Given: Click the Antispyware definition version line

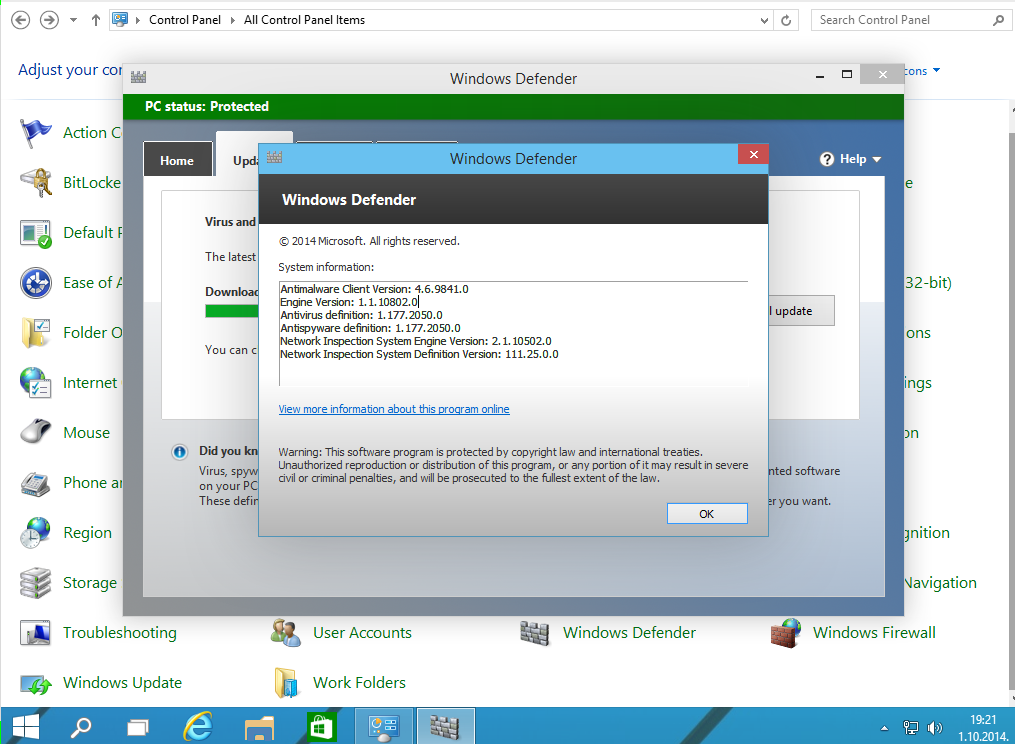Looking at the screenshot, I should (370, 328).
